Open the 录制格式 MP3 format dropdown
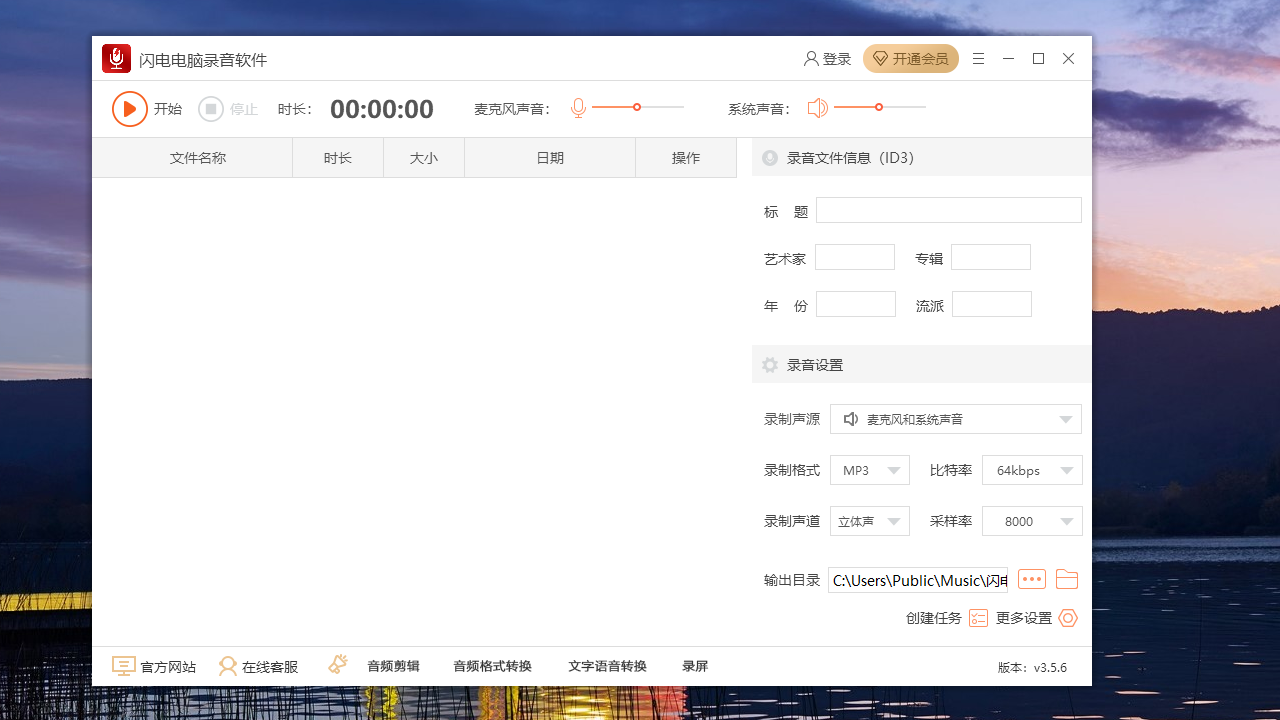 tap(894, 469)
